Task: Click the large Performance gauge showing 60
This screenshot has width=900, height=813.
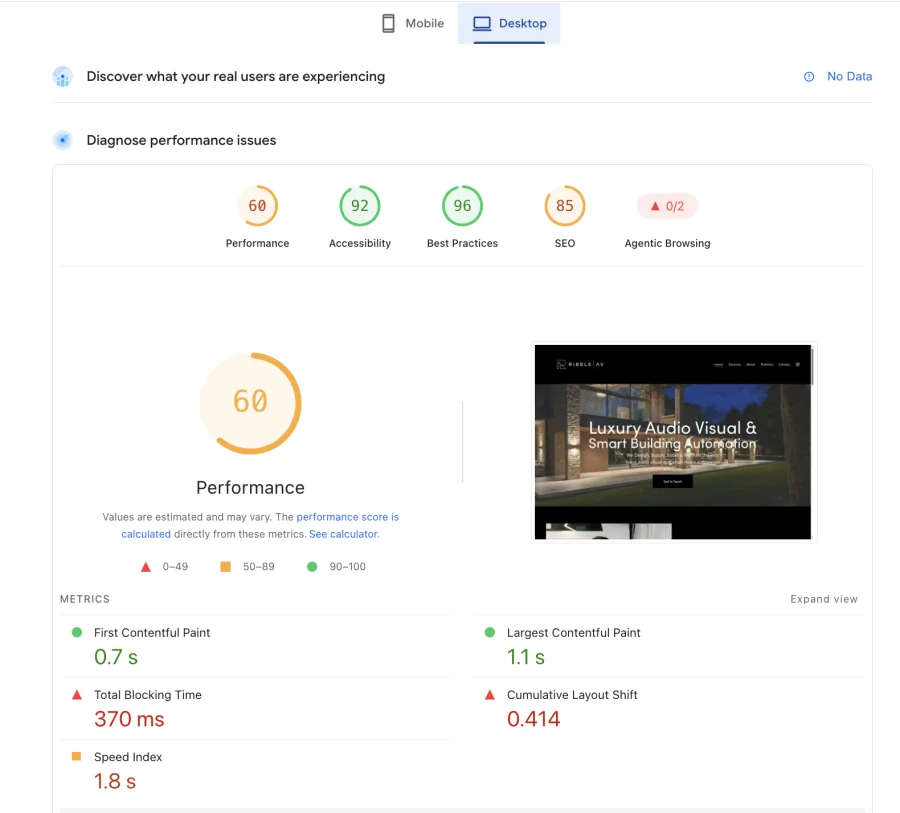Action: tap(250, 403)
